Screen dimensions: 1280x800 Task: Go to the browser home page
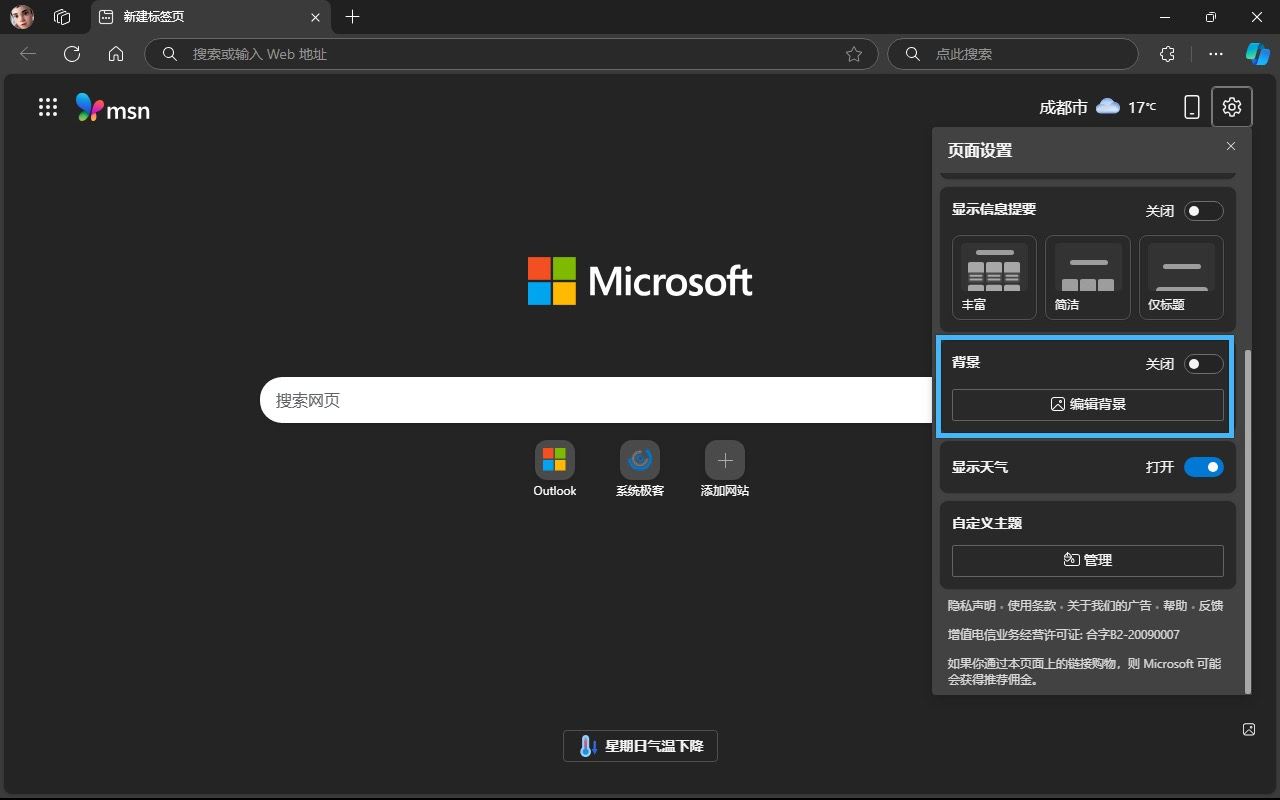coord(116,54)
